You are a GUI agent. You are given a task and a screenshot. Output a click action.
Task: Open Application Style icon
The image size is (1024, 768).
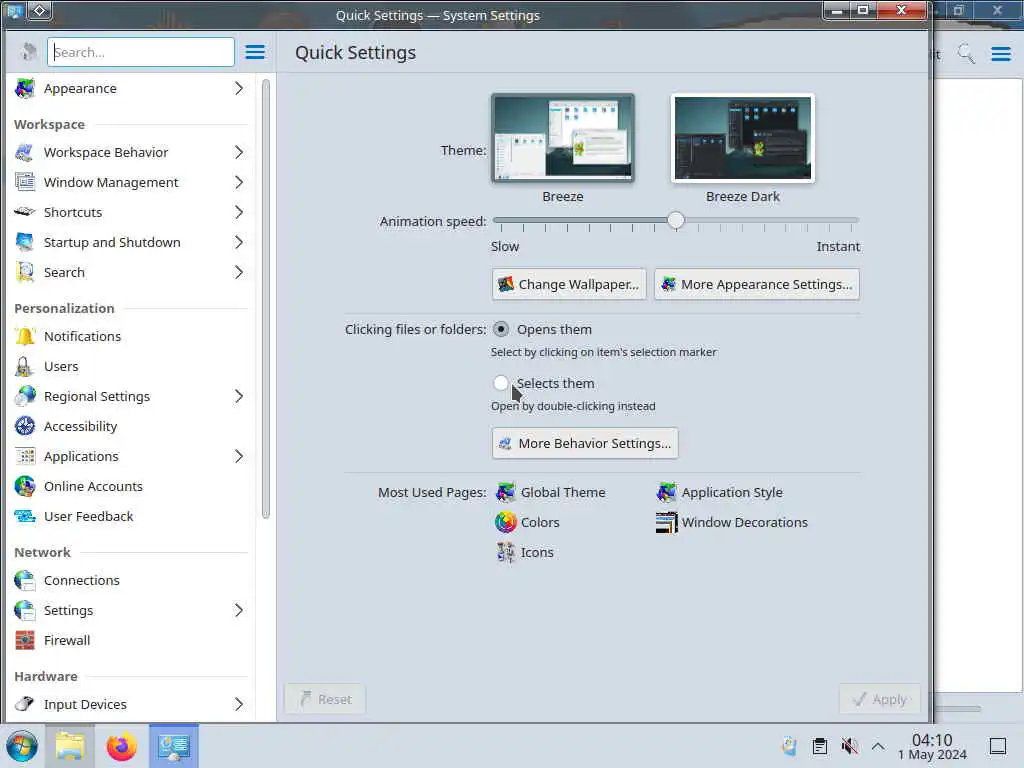(x=666, y=492)
